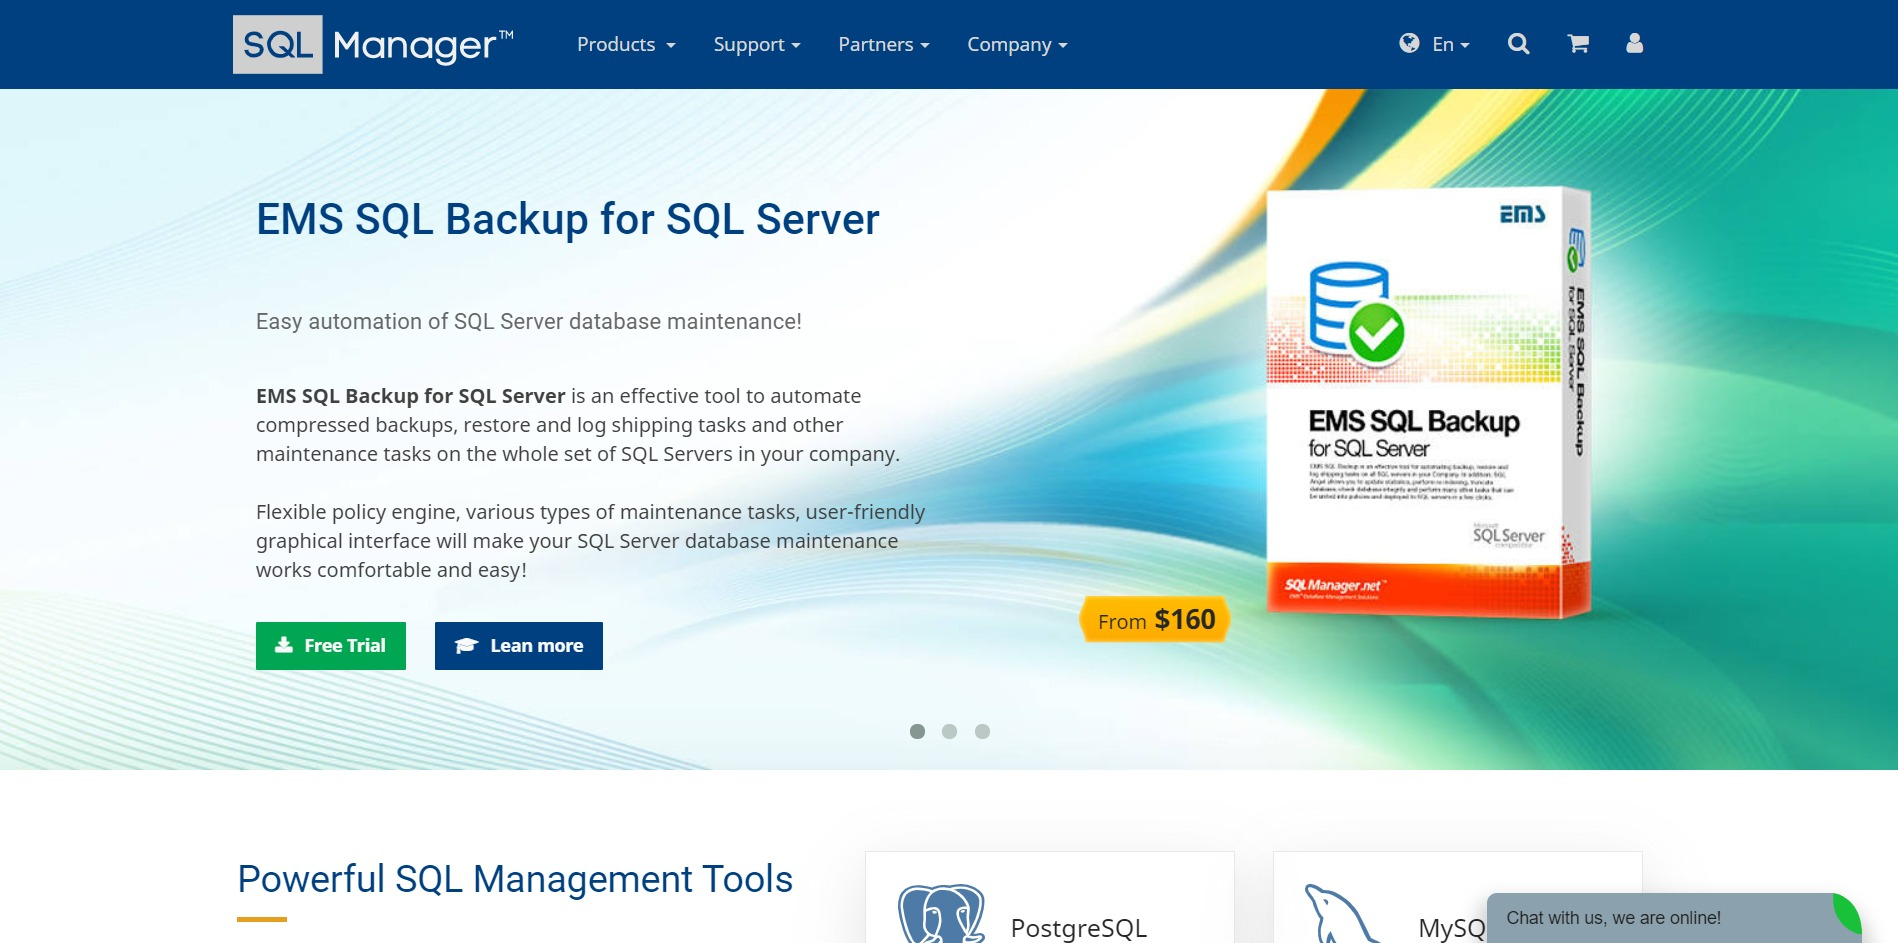The width and height of the screenshot is (1898, 943).
Task: Click the SQL Manager logo
Action: [x=373, y=44]
